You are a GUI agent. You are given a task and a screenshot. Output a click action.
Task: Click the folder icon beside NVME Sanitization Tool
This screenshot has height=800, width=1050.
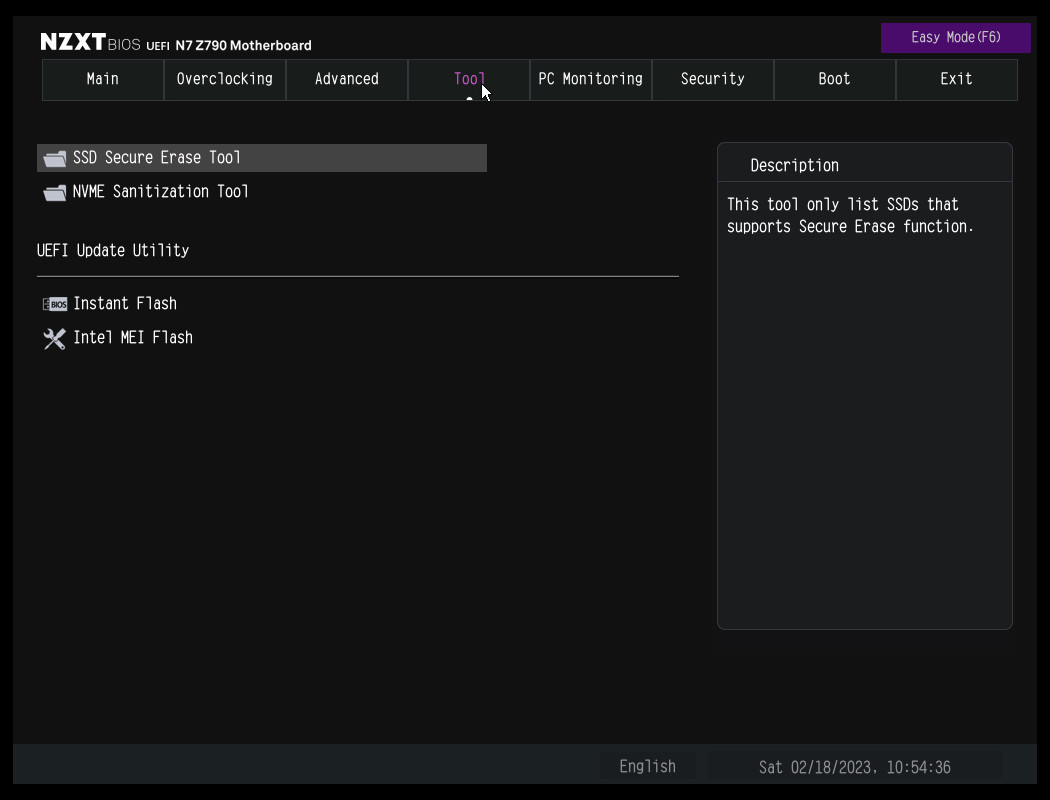pyautogui.click(x=55, y=192)
